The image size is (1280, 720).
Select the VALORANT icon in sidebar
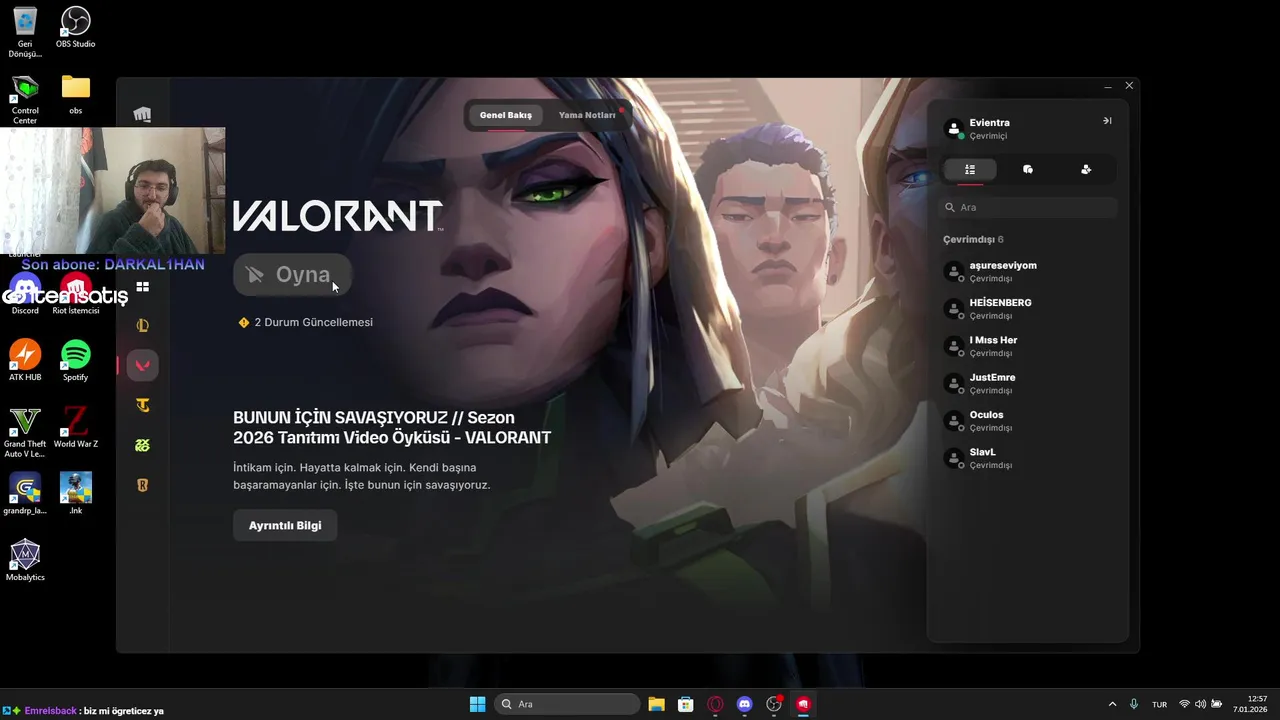tap(143, 365)
